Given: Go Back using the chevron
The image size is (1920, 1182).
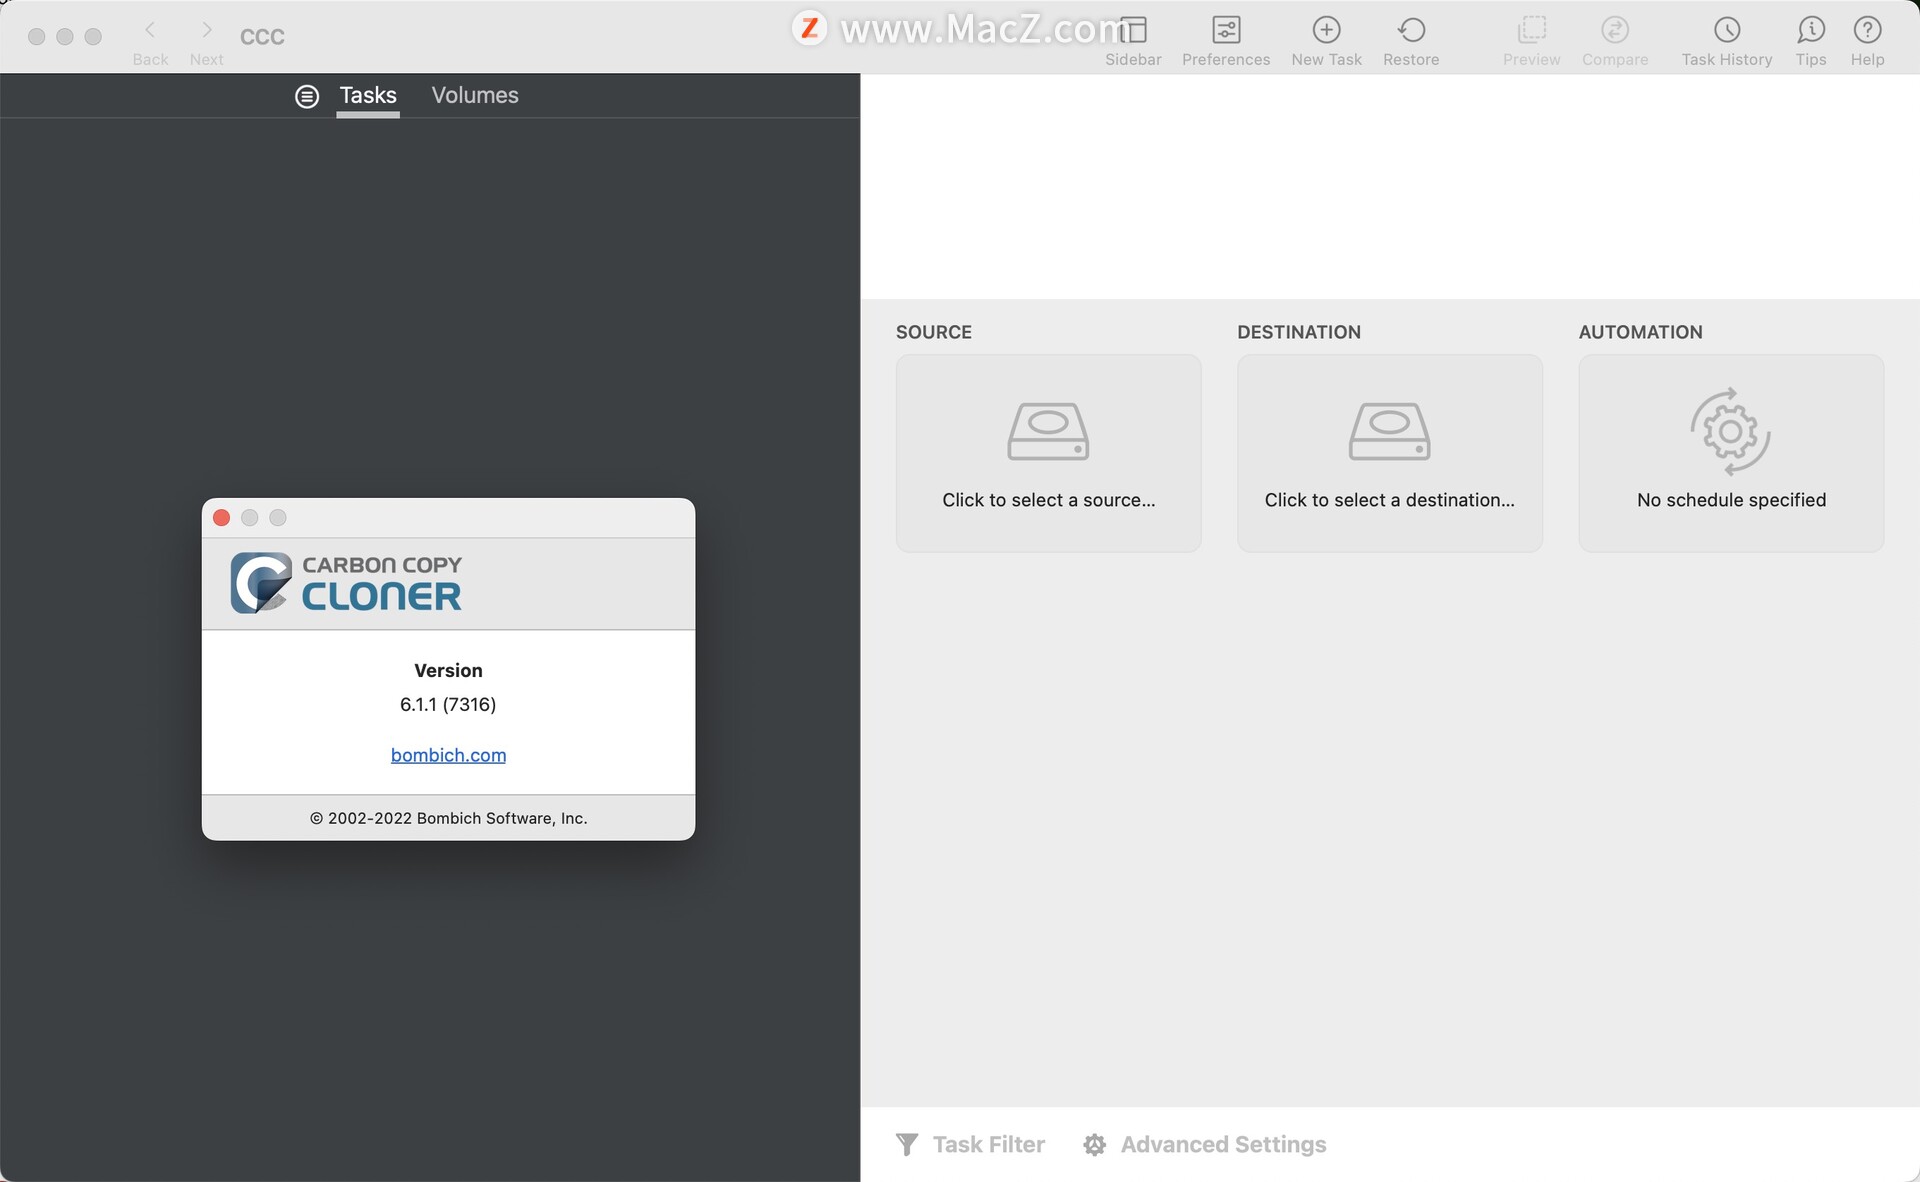Looking at the screenshot, I should [x=150, y=30].
